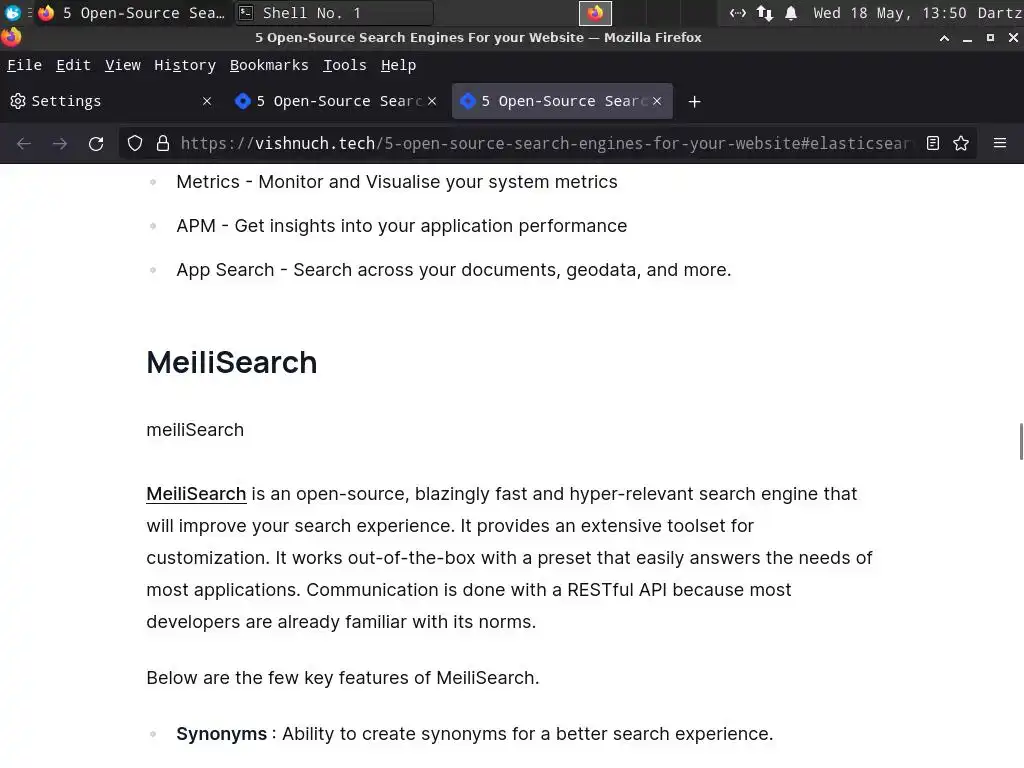
Task: Open the tracking protection shield icon
Action: coord(135,143)
